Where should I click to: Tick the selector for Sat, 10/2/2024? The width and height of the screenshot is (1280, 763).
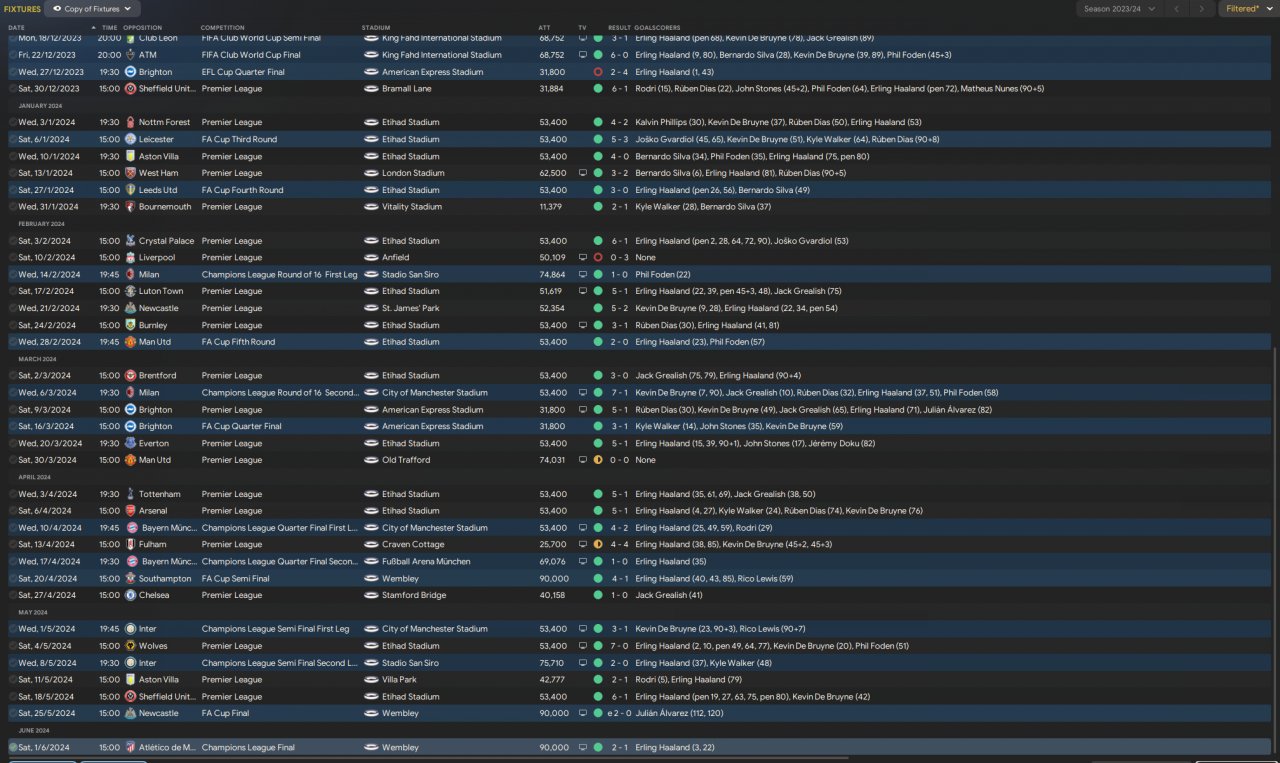coord(13,257)
